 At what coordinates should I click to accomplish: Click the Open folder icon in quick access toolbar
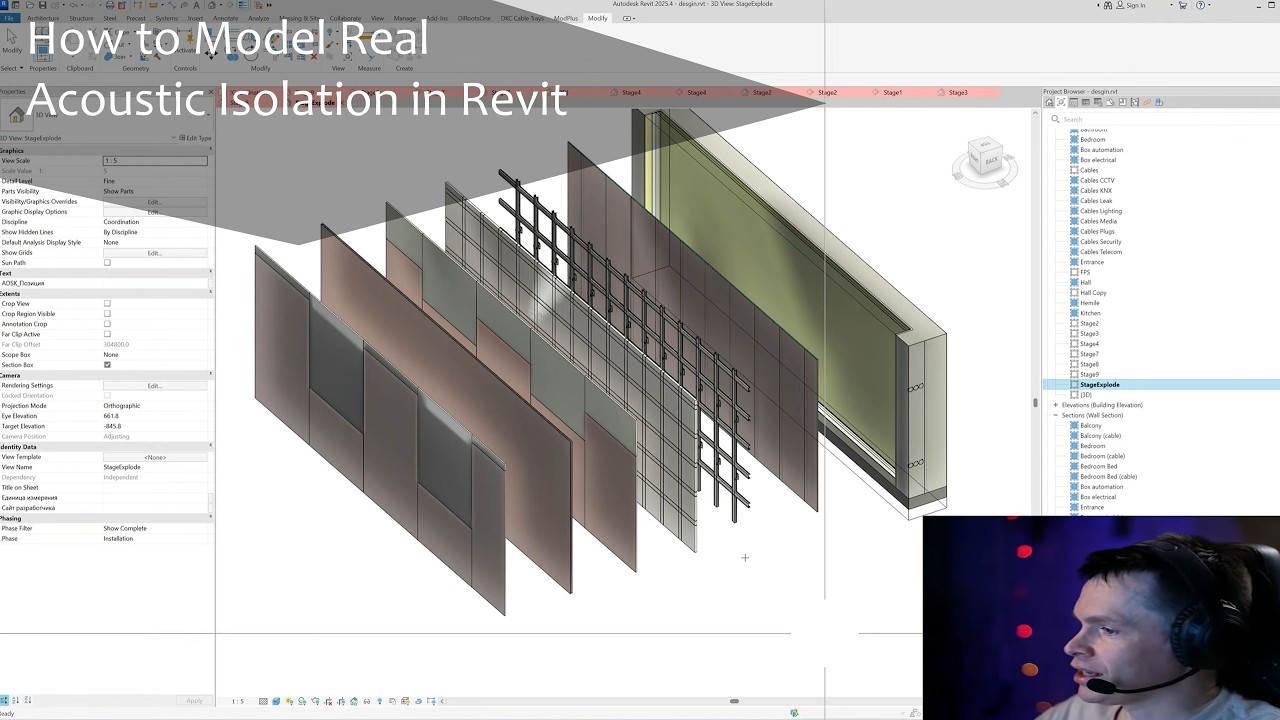30,5
